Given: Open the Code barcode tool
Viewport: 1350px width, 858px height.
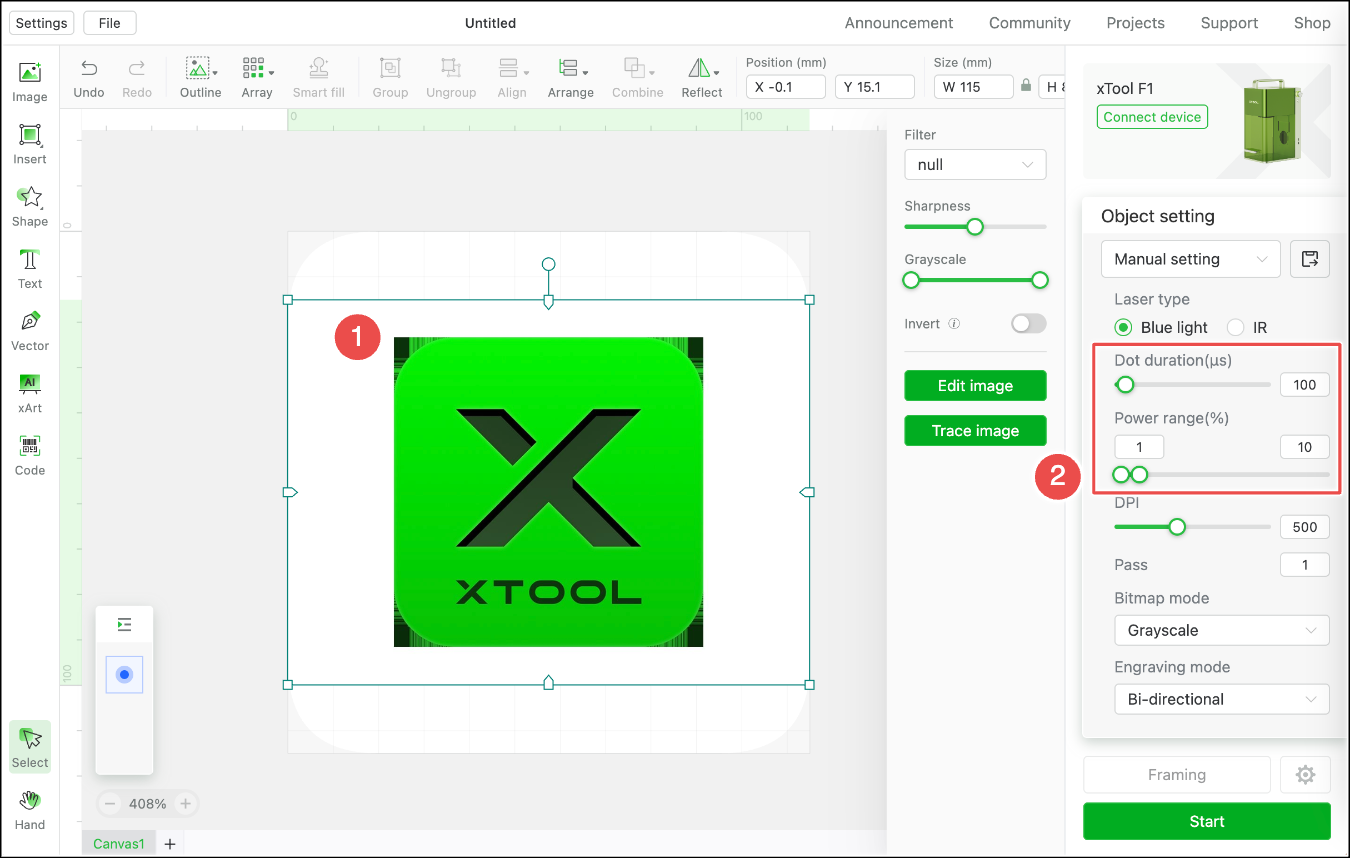Looking at the screenshot, I should [x=30, y=455].
